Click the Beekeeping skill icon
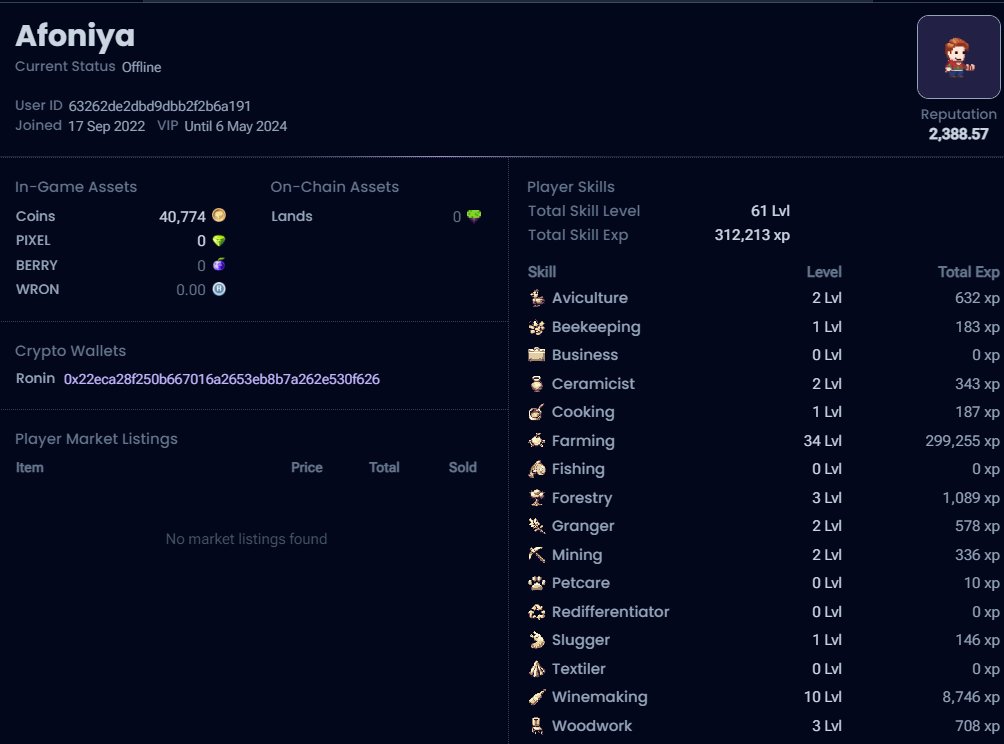The image size is (1004, 744). pyautogui.click(x=537, y=327)
